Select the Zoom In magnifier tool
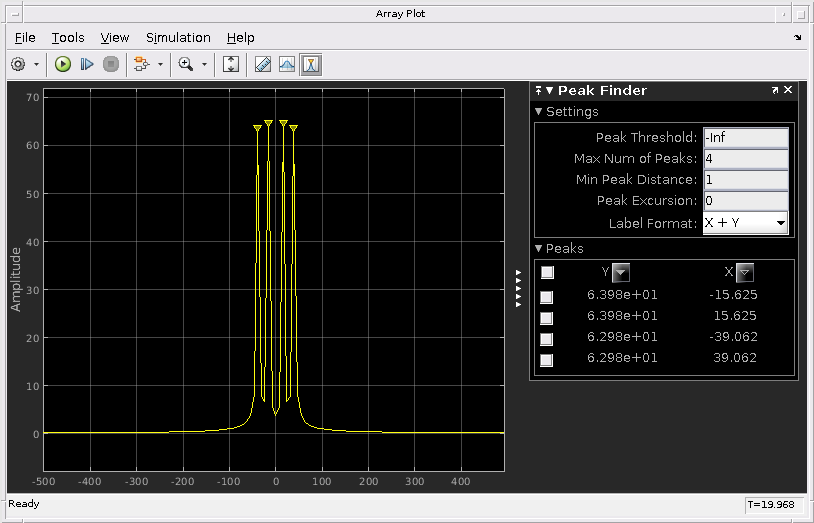 (x=186, y=64)
